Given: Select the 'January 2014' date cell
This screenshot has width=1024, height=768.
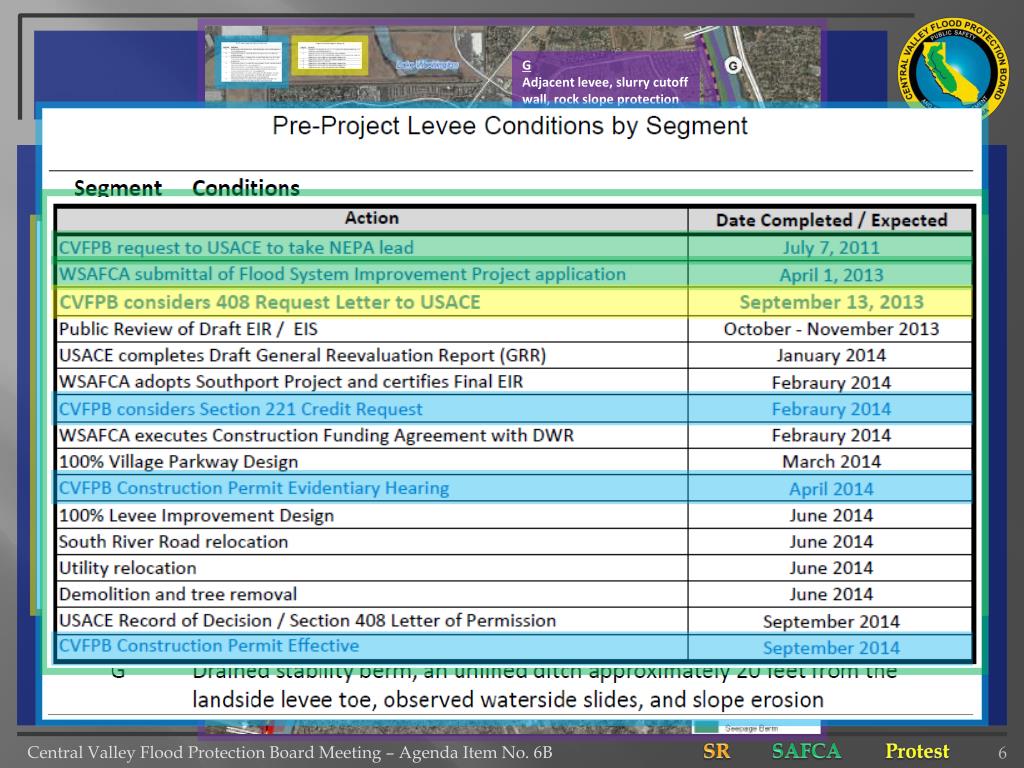Looking at the screenshot, I should click(x=831, y=355).
